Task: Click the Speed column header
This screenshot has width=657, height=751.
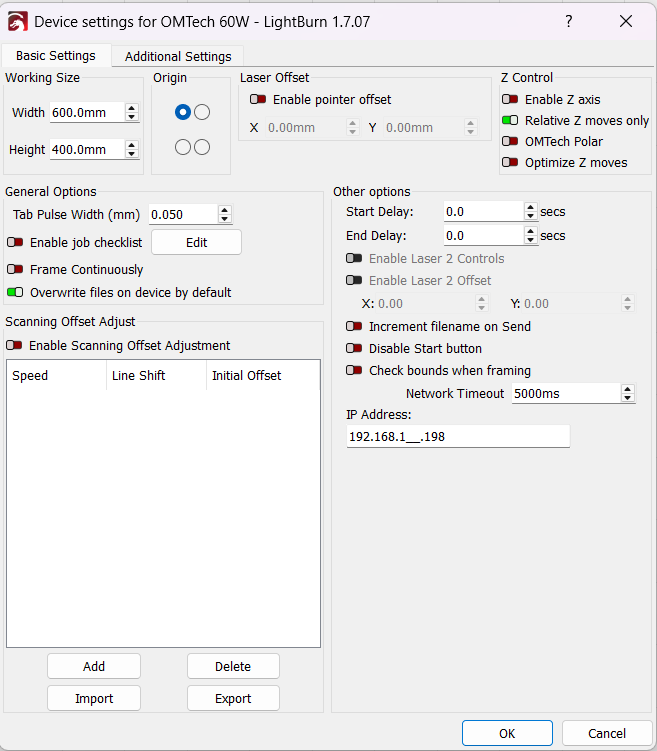Action: (x=57, y=376)
